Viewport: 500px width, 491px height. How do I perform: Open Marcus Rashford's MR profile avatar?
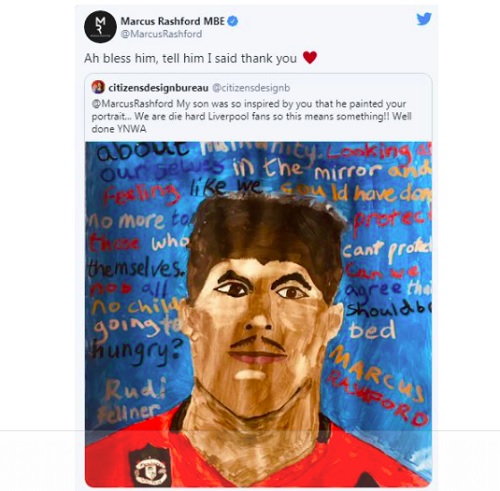[x=100, y=27]
